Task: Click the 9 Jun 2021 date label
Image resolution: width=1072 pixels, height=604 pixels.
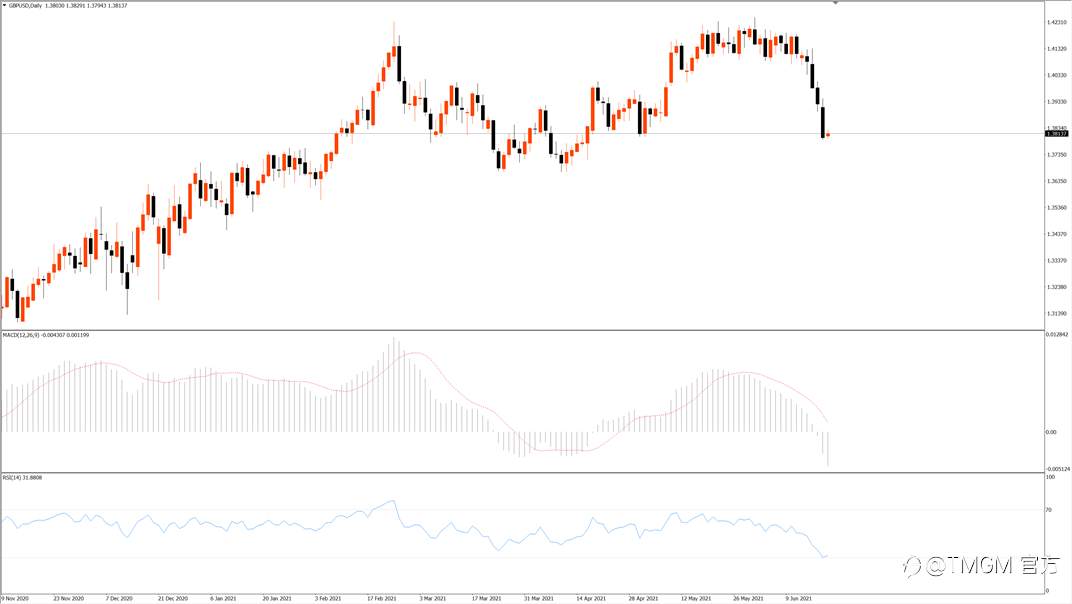Action: coord(799,599)
